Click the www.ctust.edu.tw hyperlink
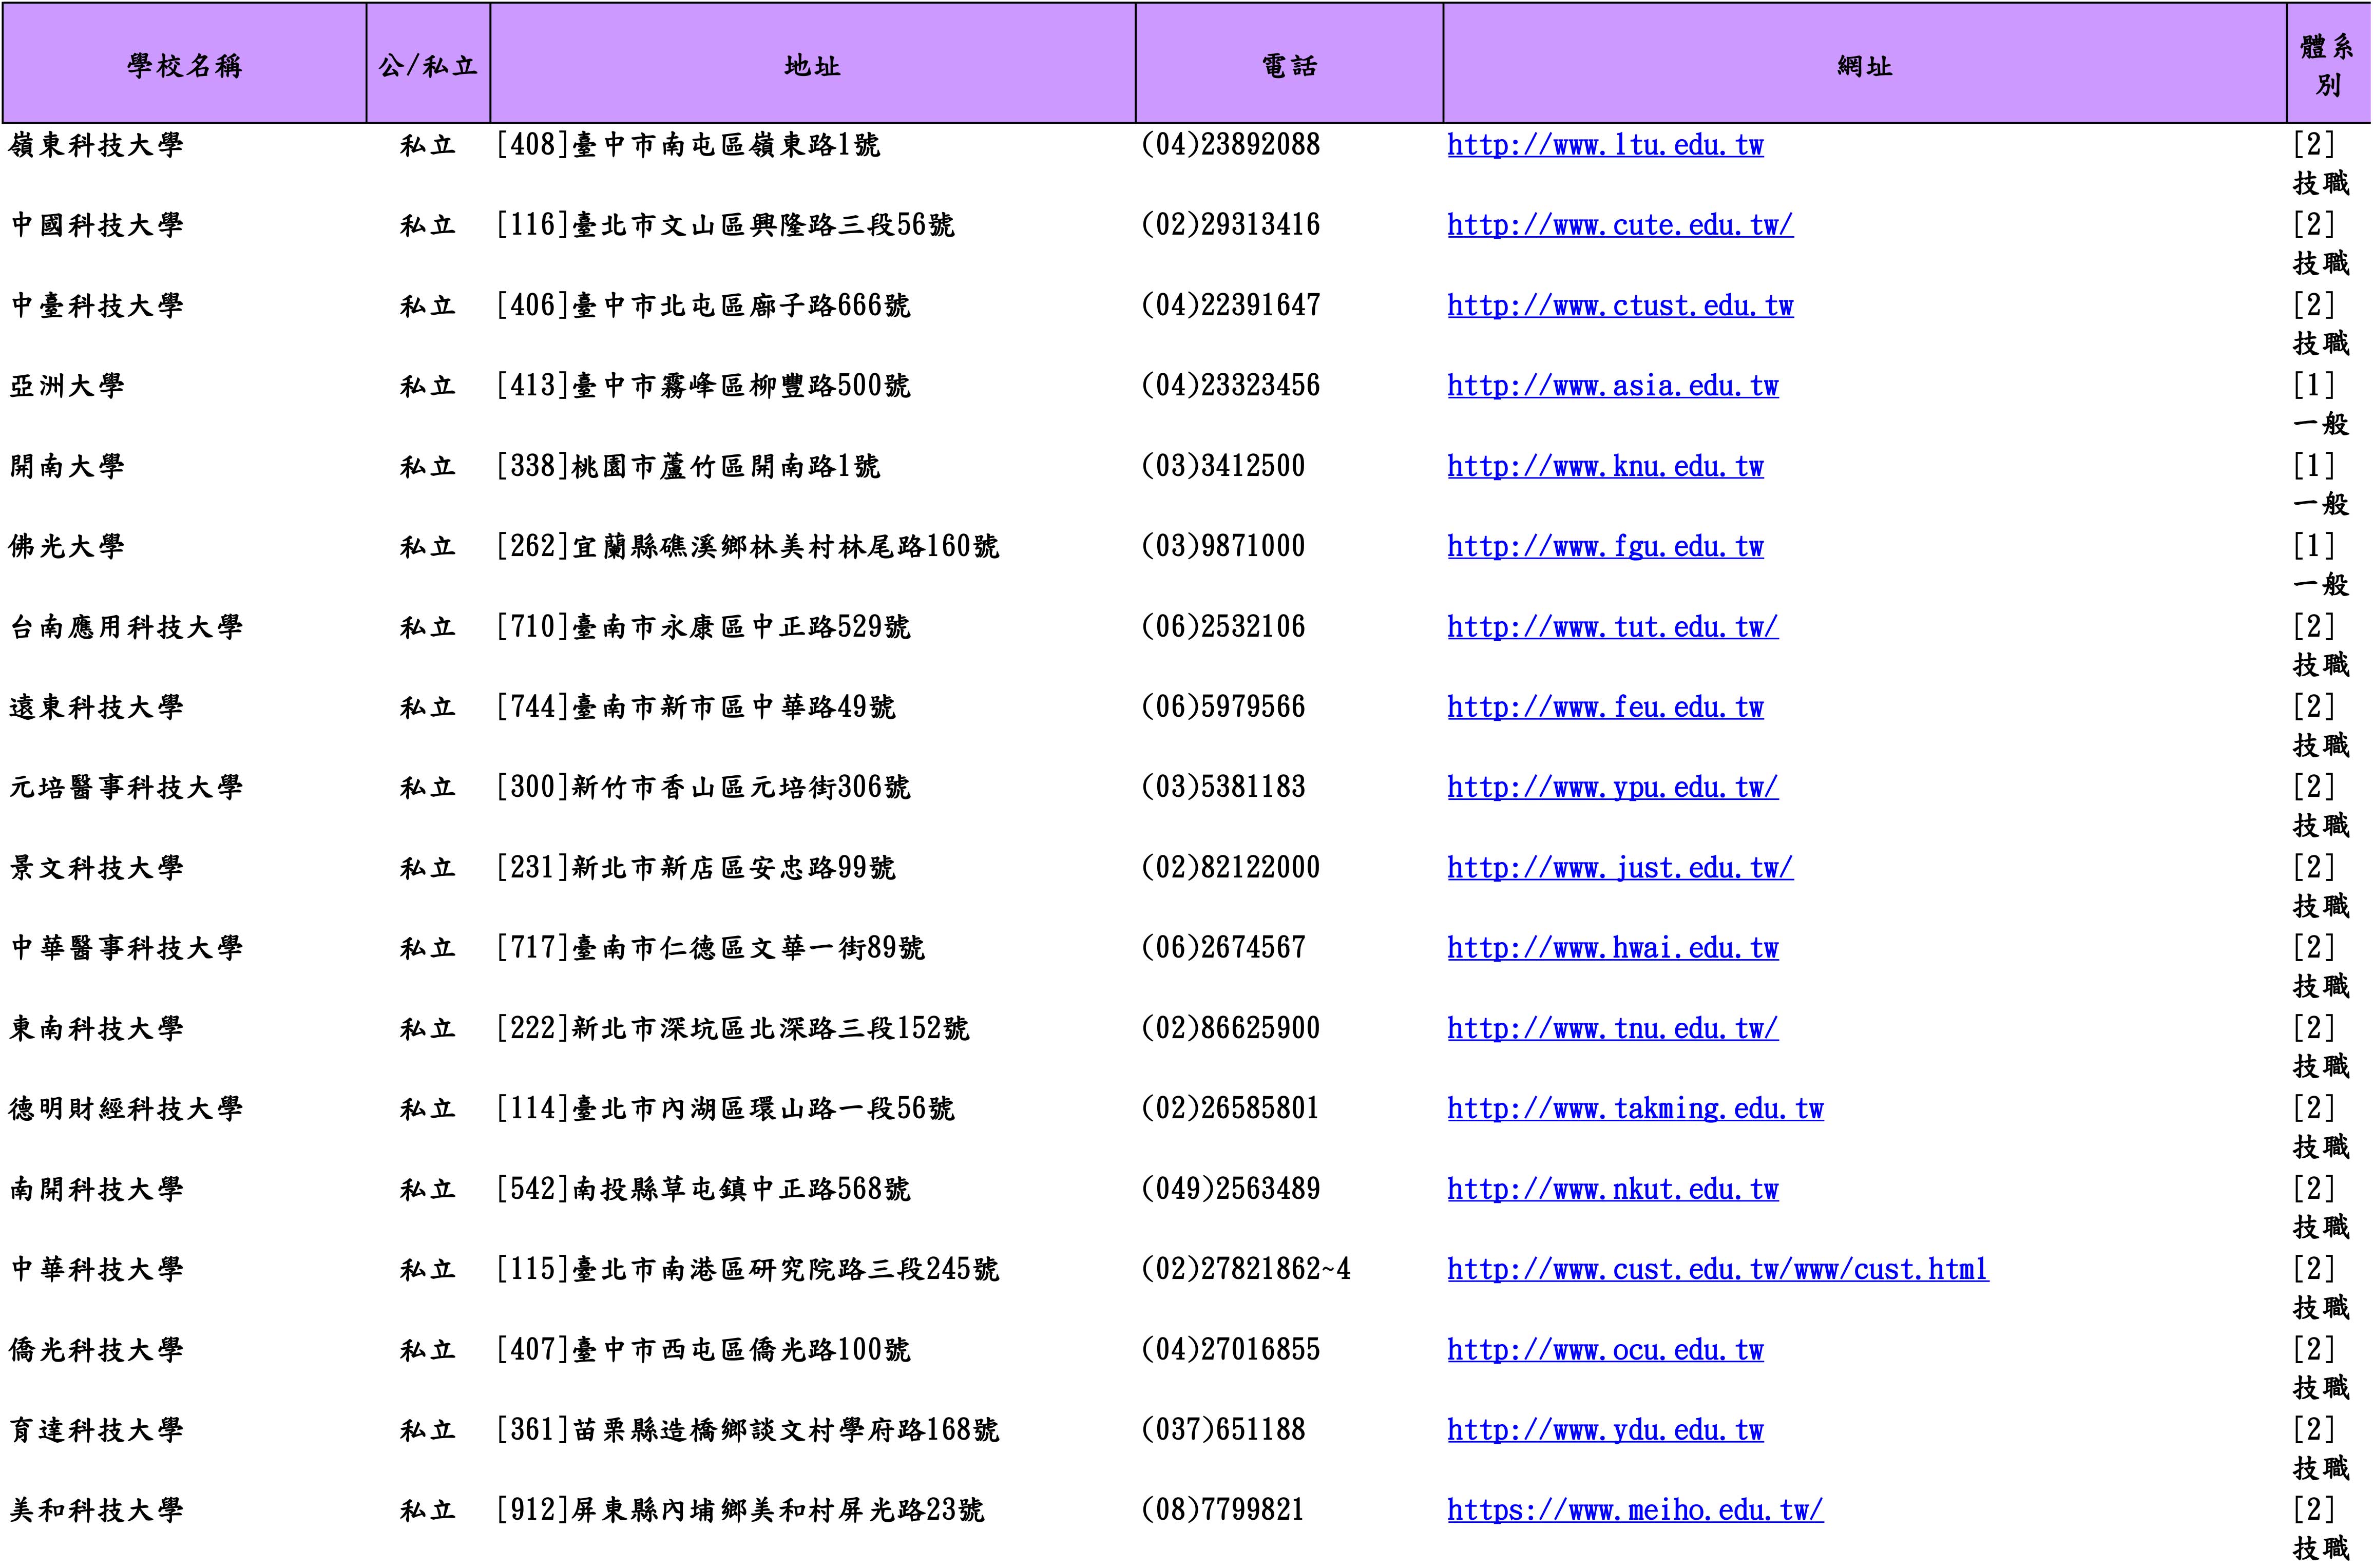The height and width of the screenshot is (1568, 2373). coord(1619,306)
